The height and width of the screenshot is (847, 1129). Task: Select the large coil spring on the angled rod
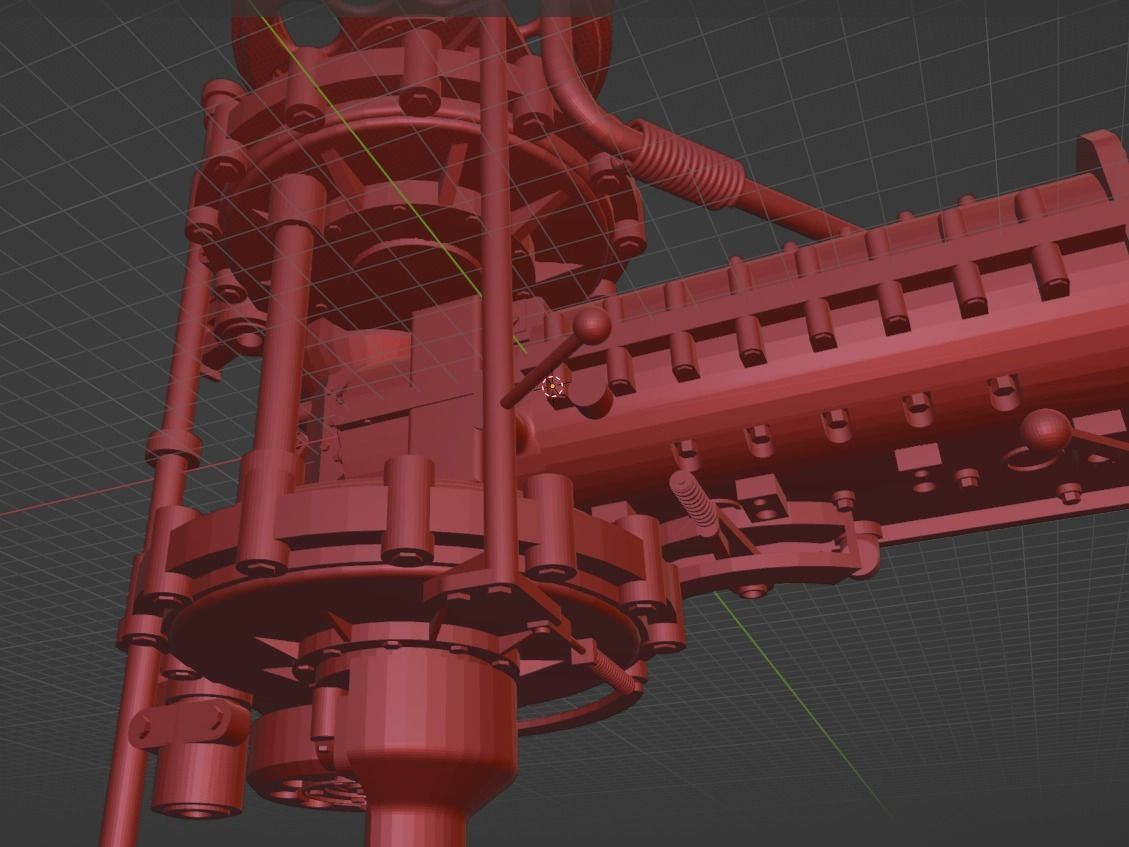[686, 163]
